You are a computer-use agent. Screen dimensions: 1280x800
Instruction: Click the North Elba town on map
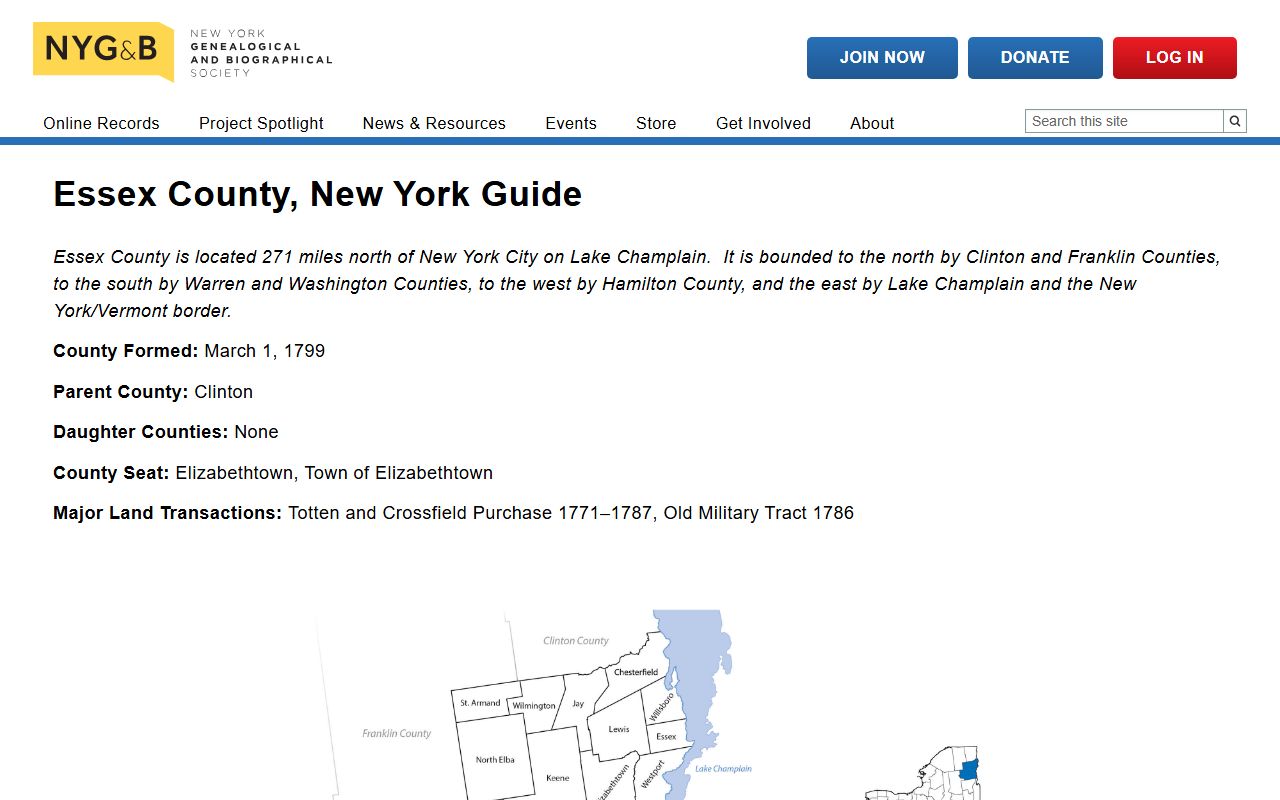point(494,760)
